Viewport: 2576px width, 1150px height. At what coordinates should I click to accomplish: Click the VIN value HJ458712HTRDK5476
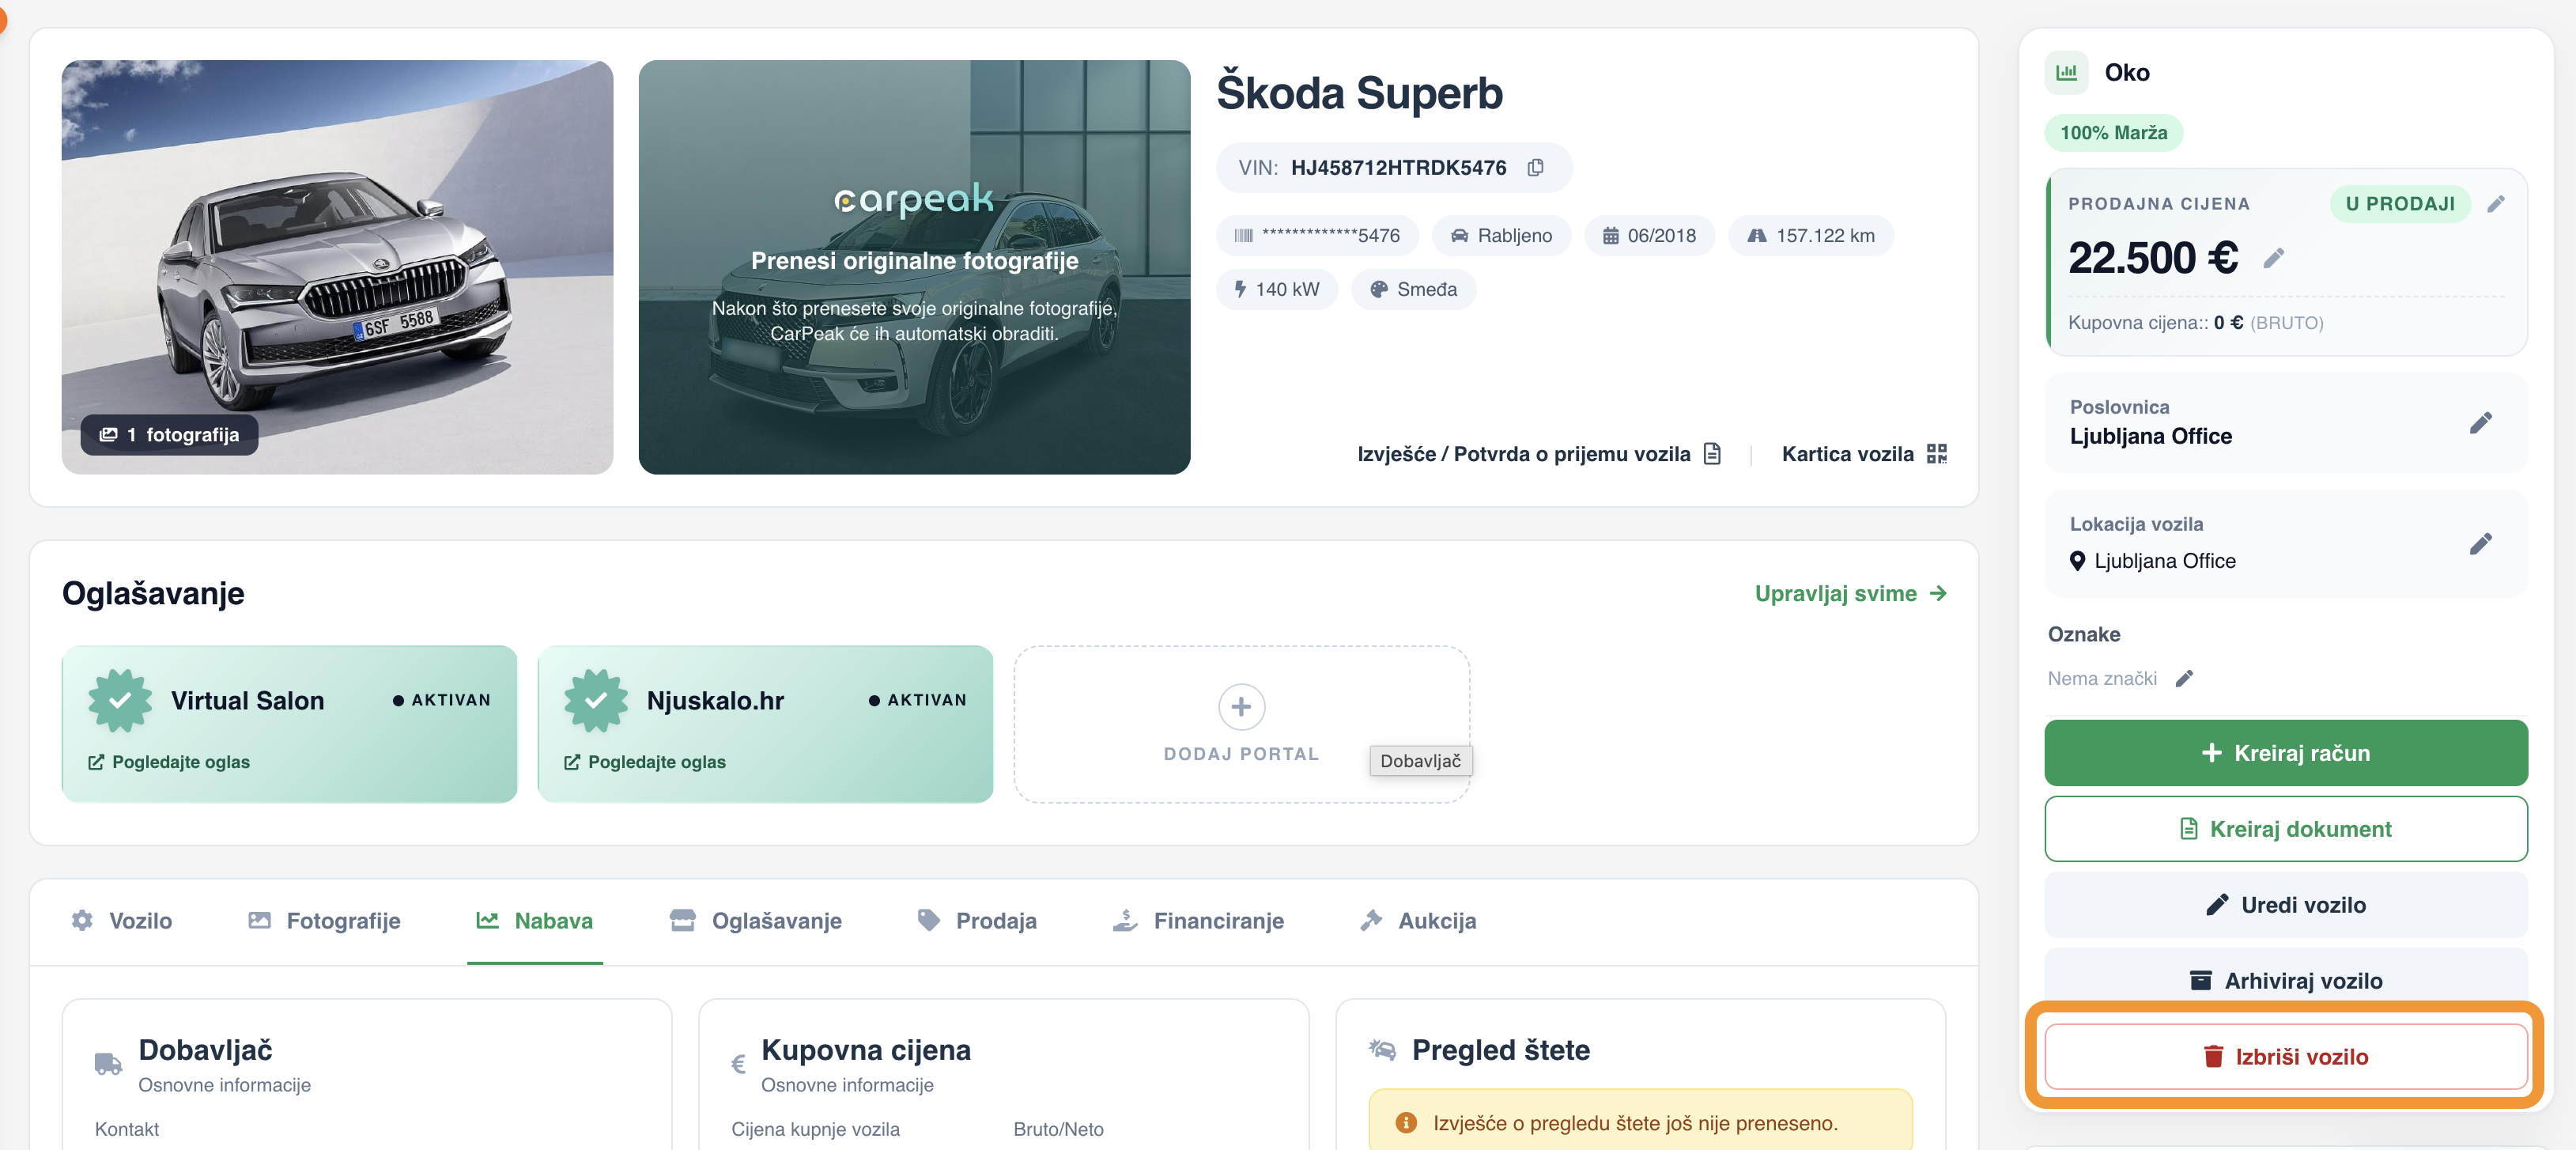[1398, 167]
